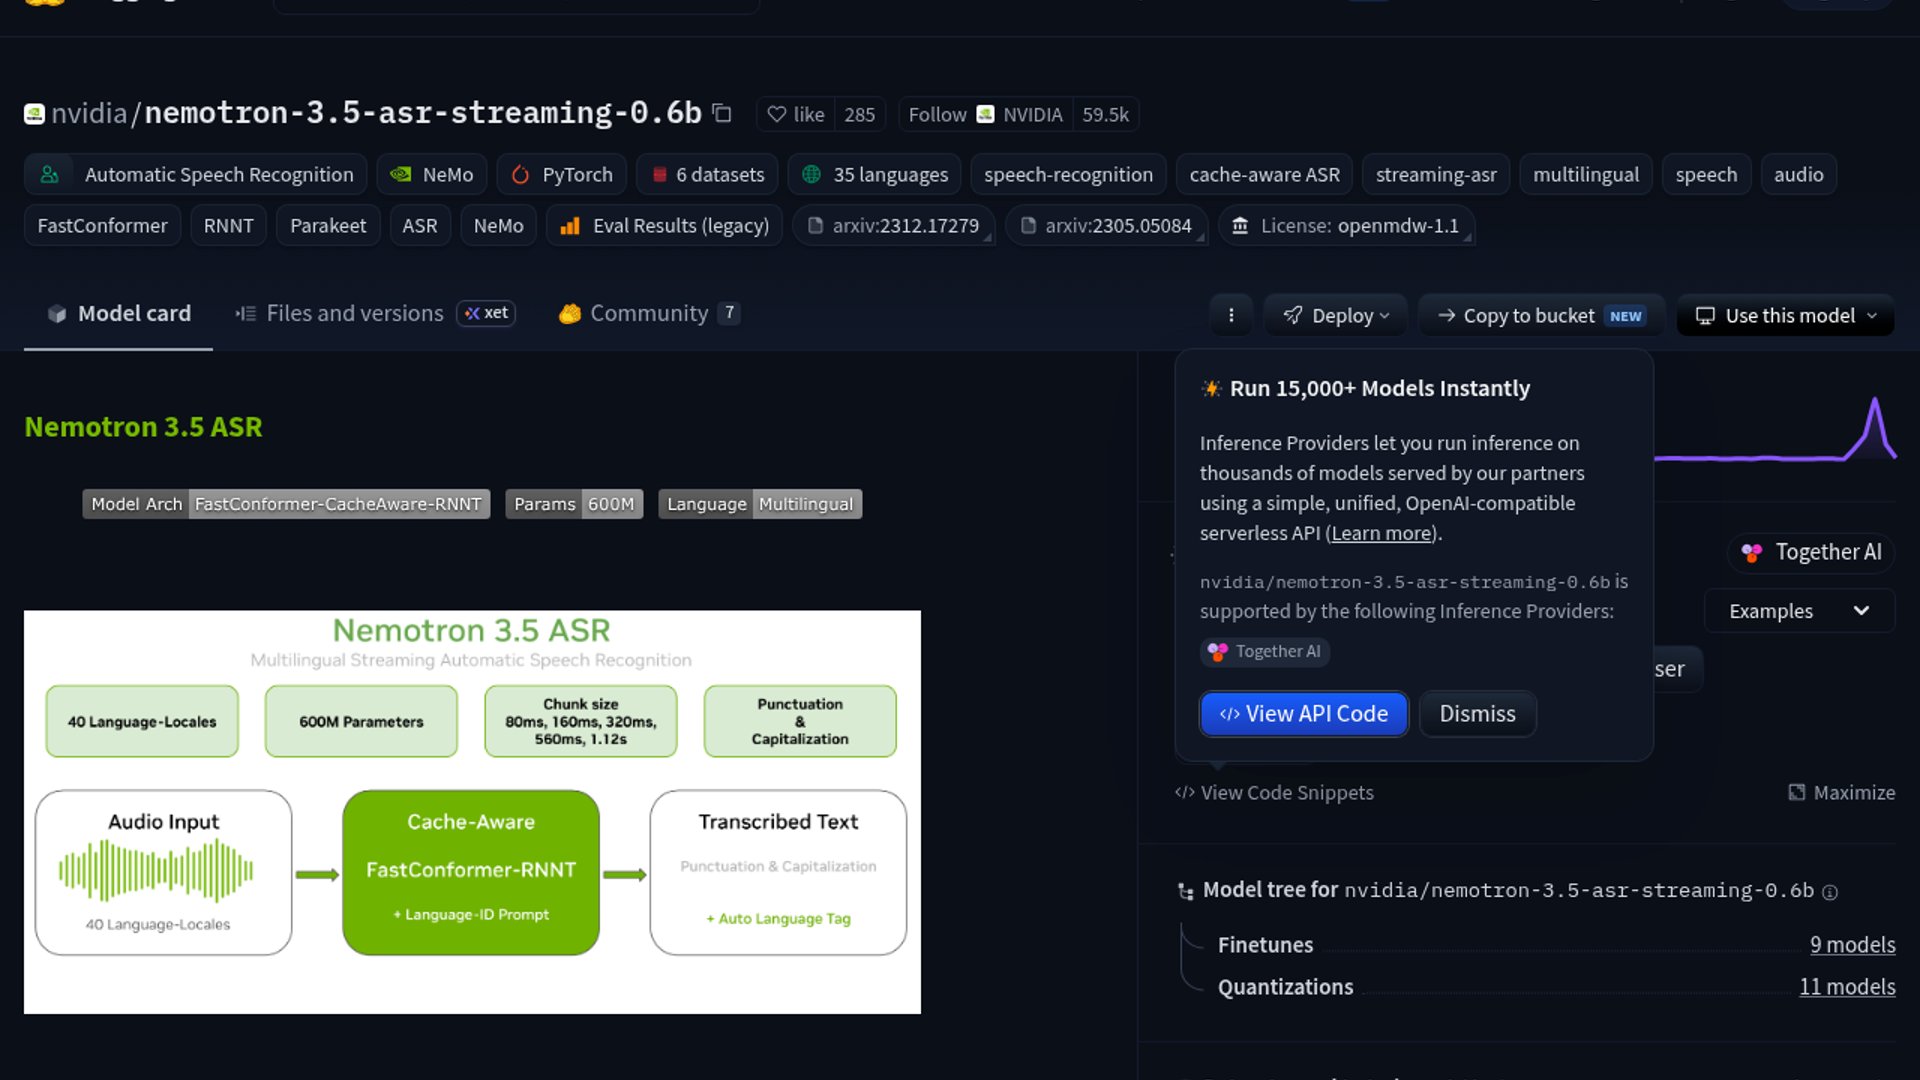The image size is (1920, 1080).
Task: Select the multilingual tag
Action: click(x=1586, y=174)
